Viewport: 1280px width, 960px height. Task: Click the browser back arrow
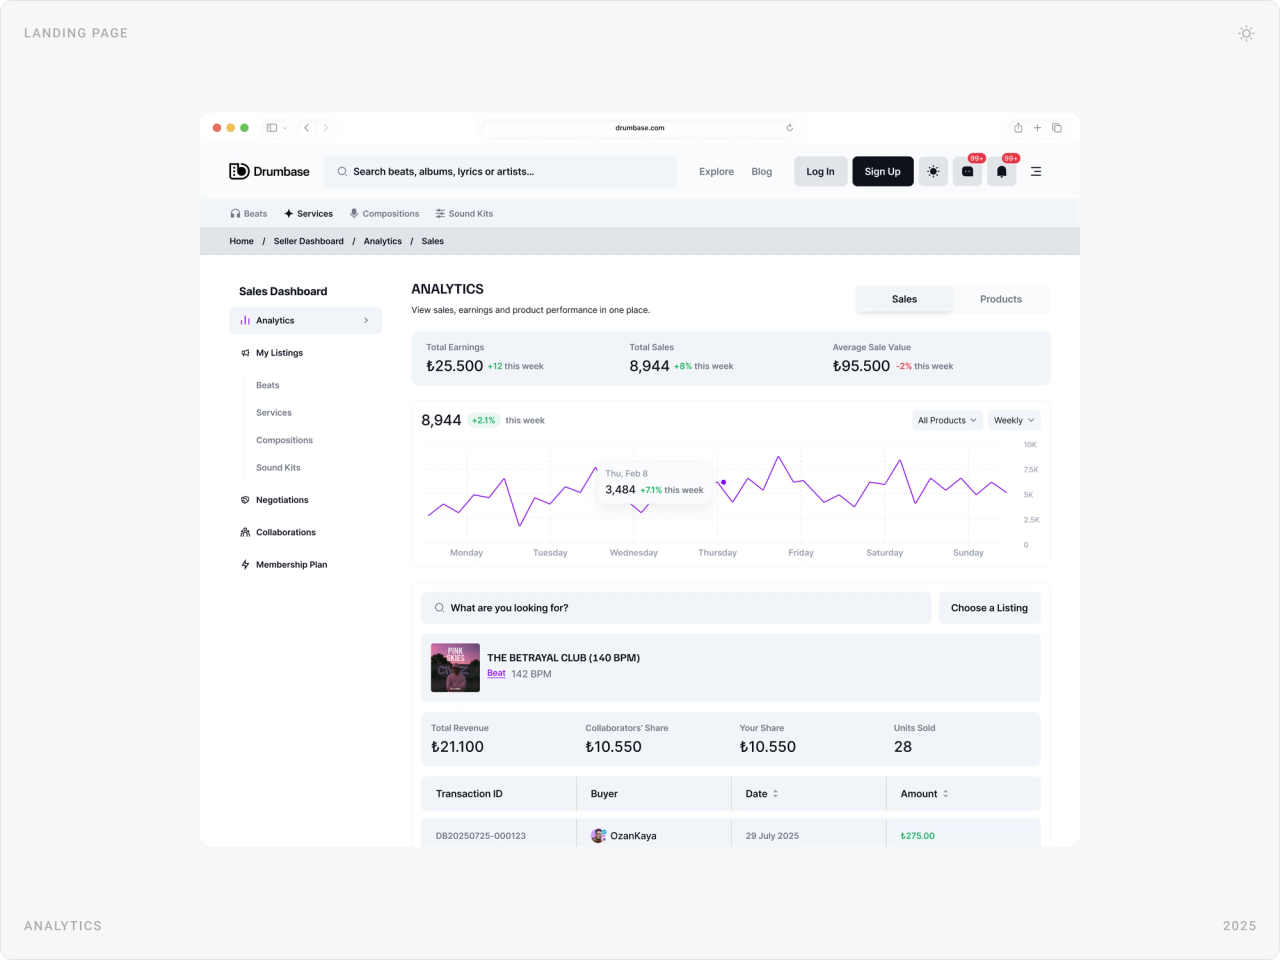(x=307, y=128)
